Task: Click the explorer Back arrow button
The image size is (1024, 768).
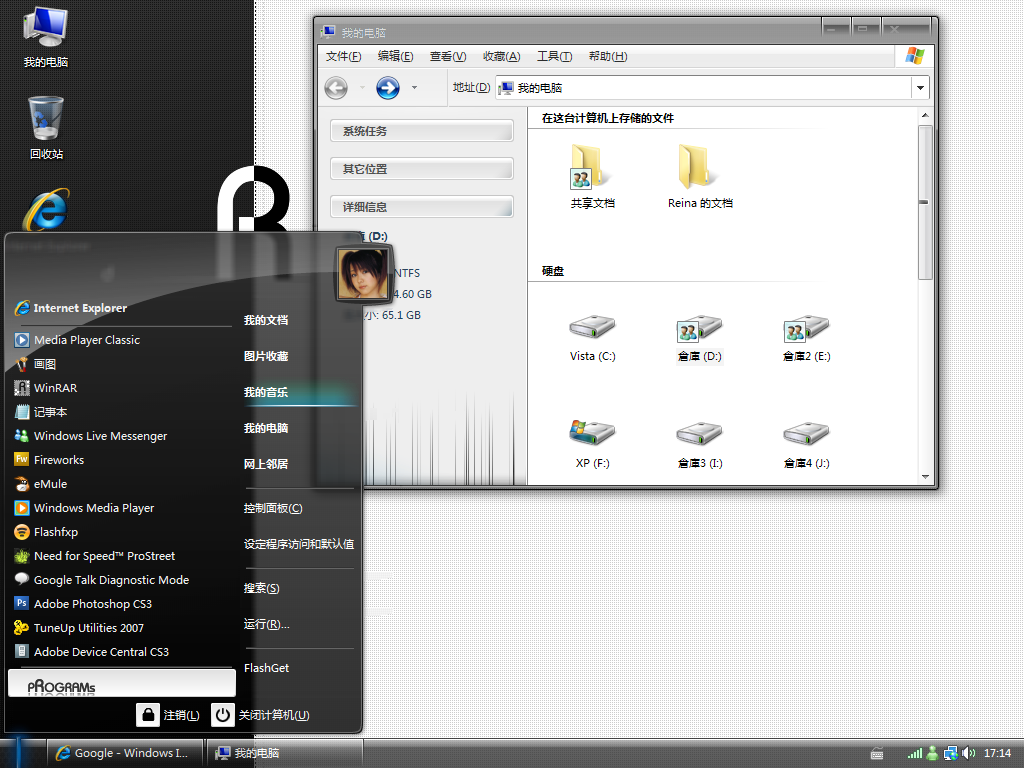Action: point(336,88)
